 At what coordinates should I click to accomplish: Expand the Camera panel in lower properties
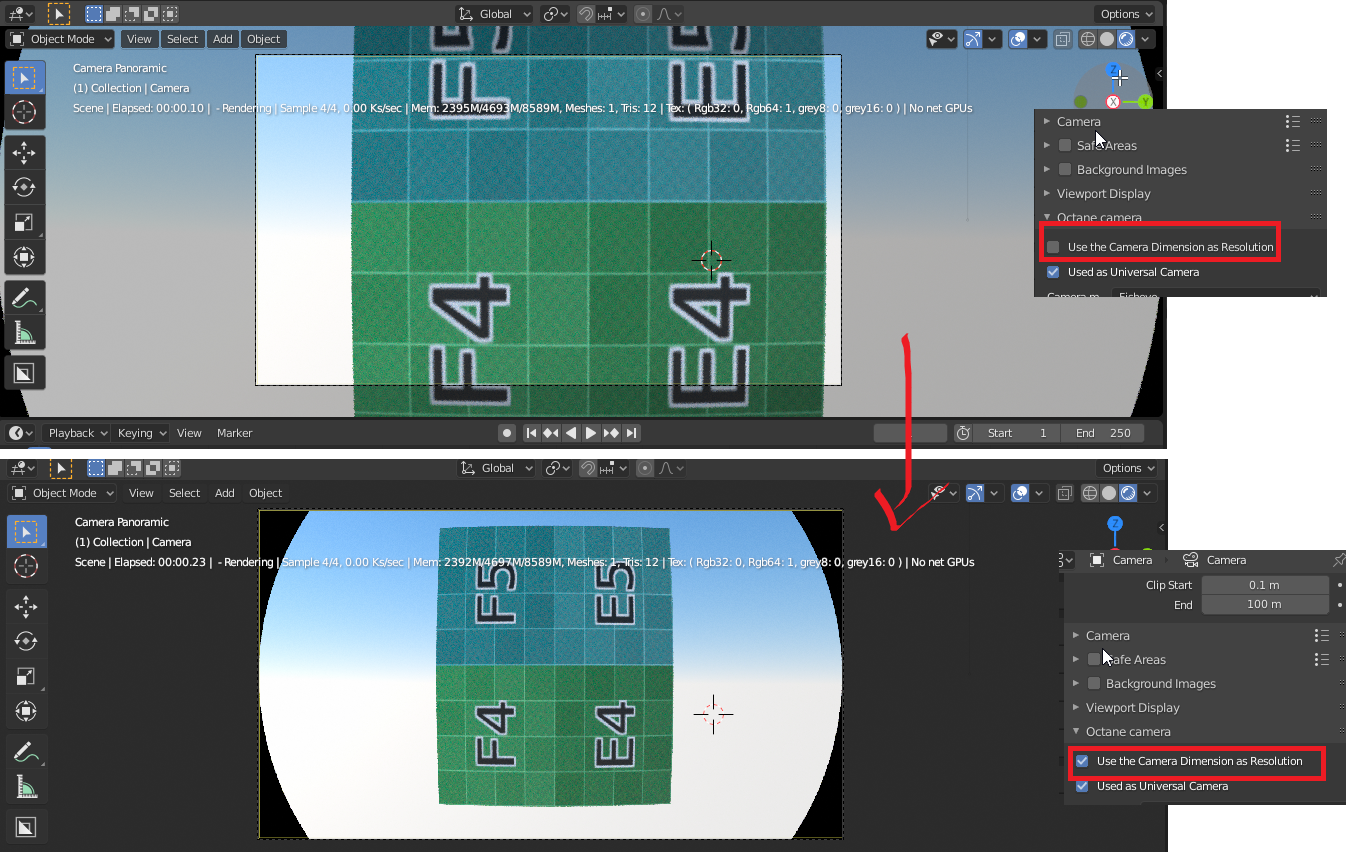[1107, 636]
